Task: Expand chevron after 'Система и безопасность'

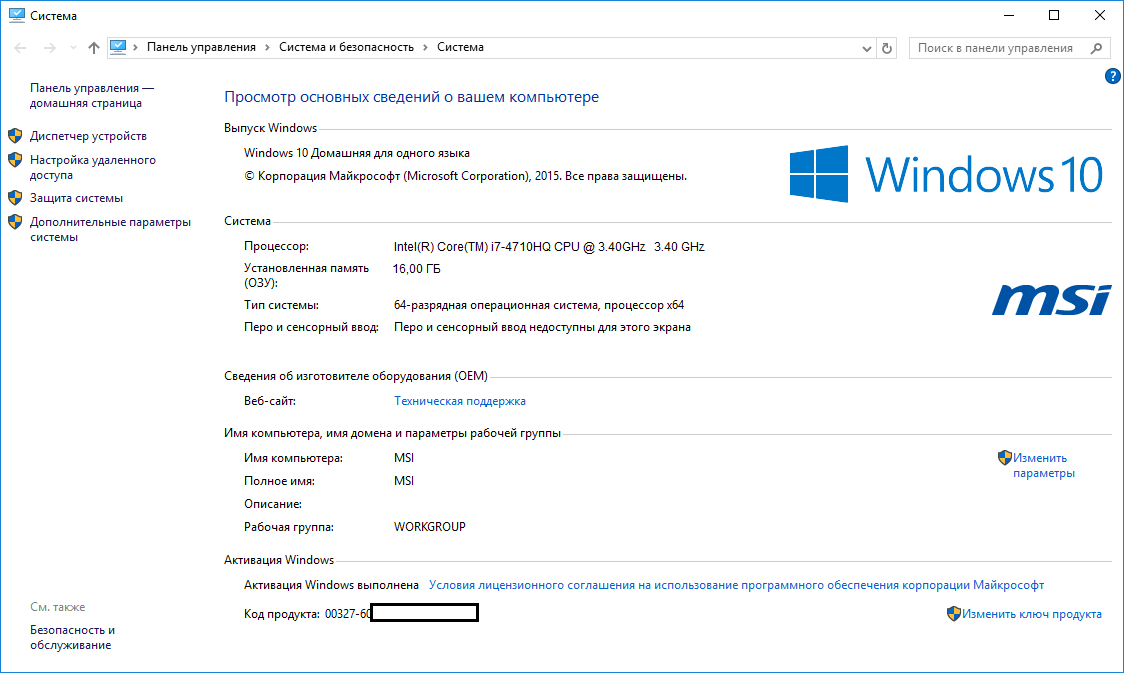Action: [x=425, y=47]
